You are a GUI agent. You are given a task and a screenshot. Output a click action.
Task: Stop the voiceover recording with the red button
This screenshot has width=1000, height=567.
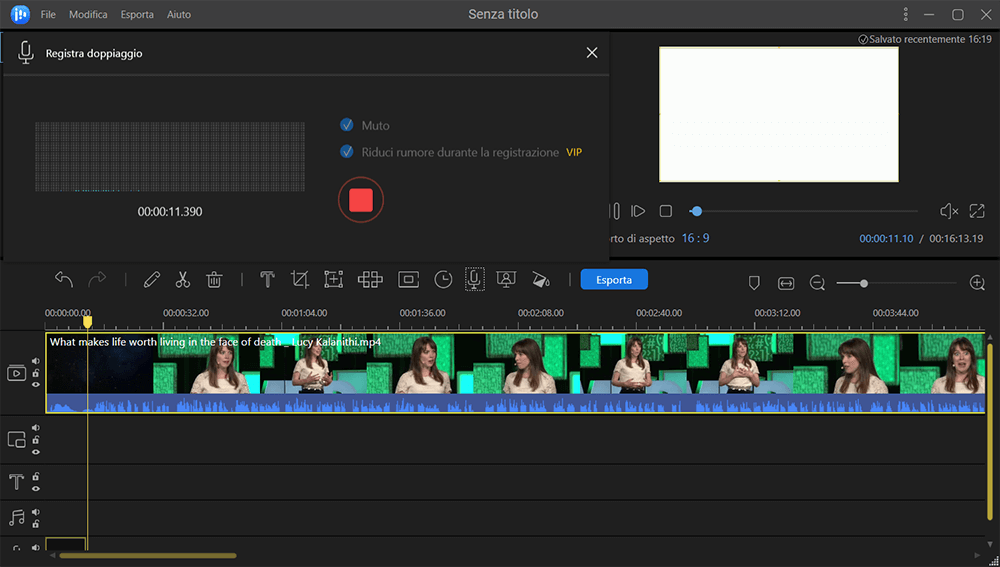tap(361, 200)
